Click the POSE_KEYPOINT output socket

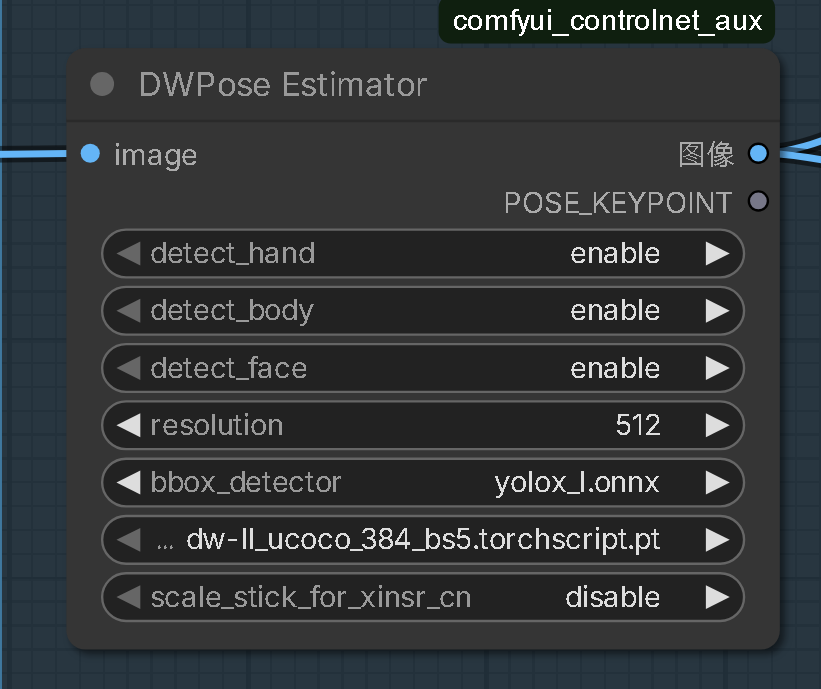(x=758, y=201)
